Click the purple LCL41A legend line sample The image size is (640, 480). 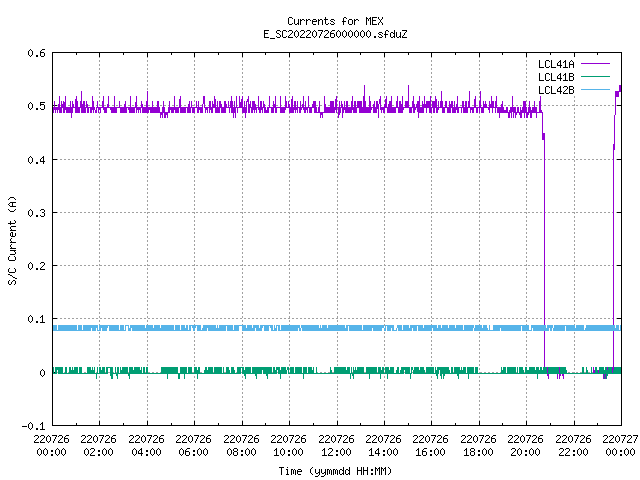(595, 64)
